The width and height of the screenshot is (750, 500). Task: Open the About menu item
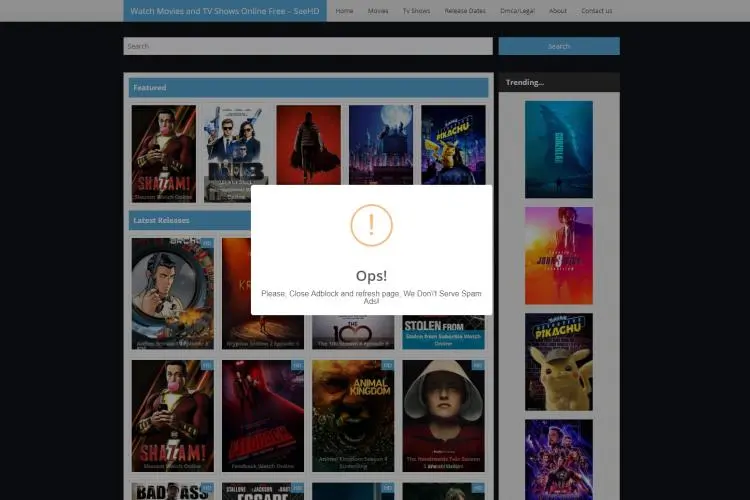(558, 11)
